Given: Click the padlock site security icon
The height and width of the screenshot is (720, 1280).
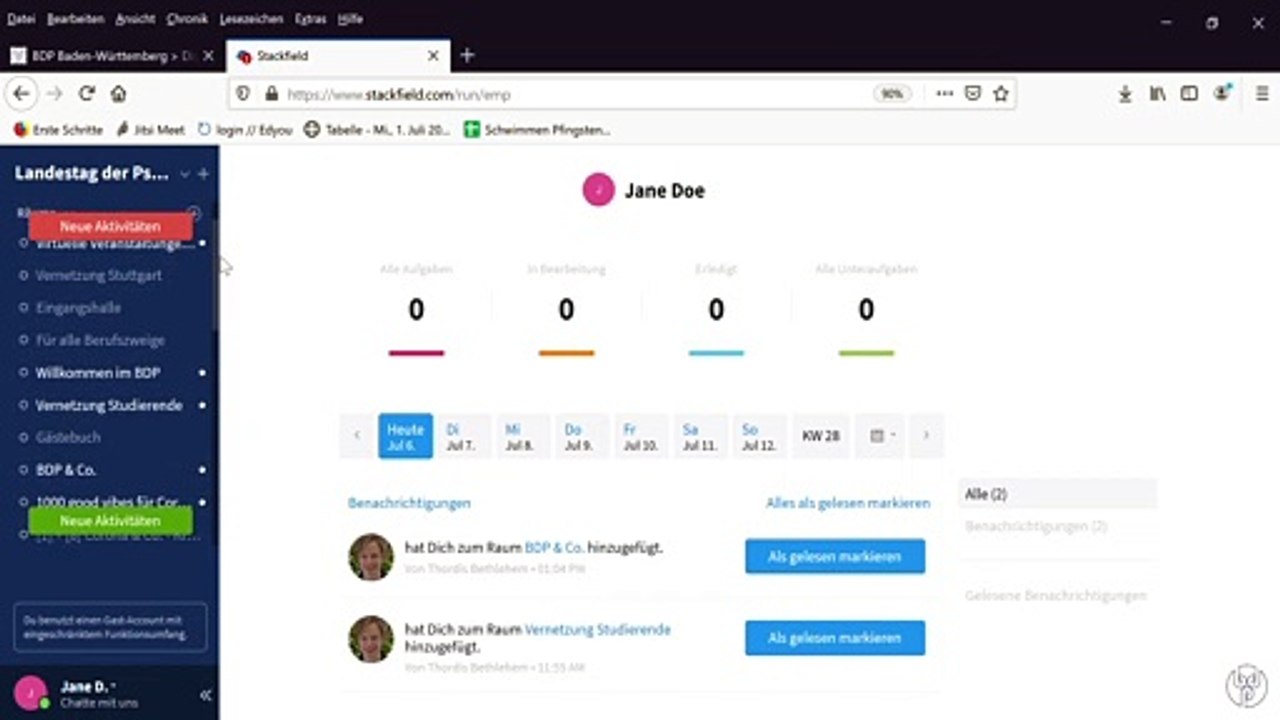Looking at the screenshot, I should [270, 94].
